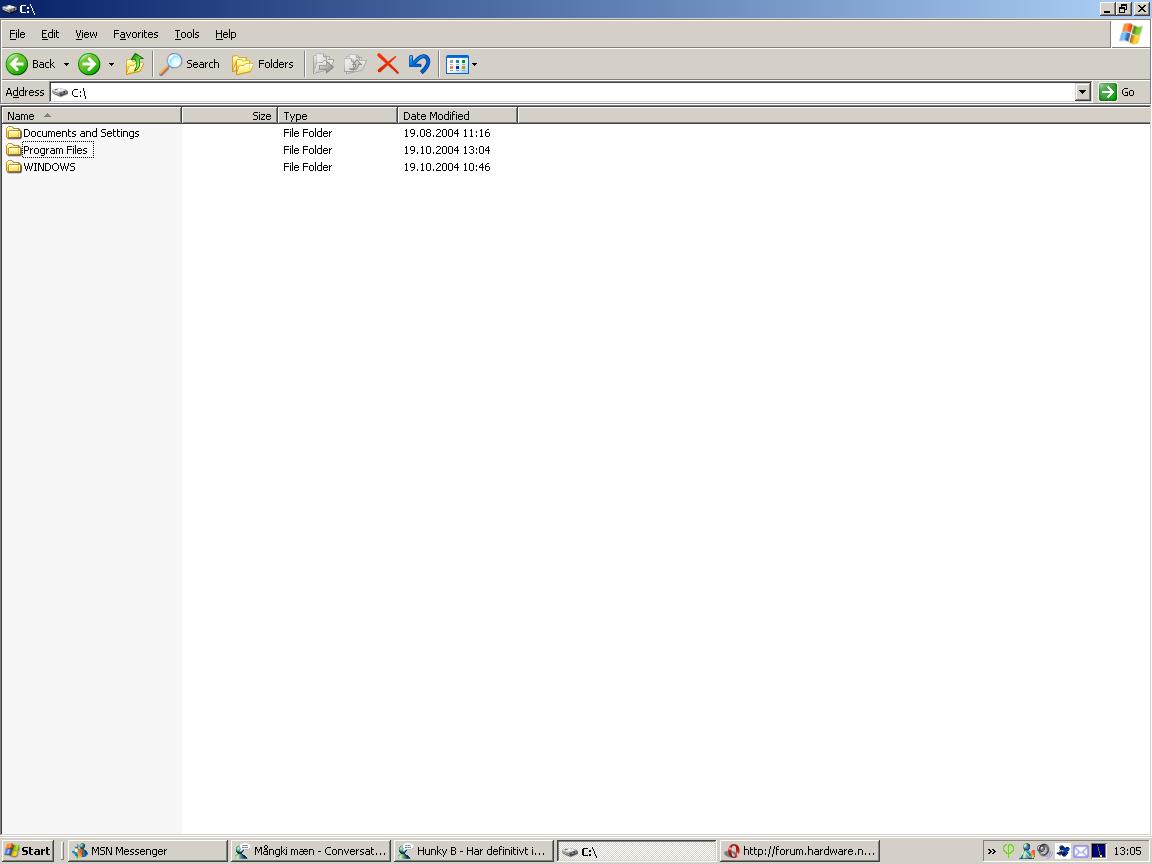Click the drive icon in title bar
Viewport: 1152px width, 864px height.
9,9
